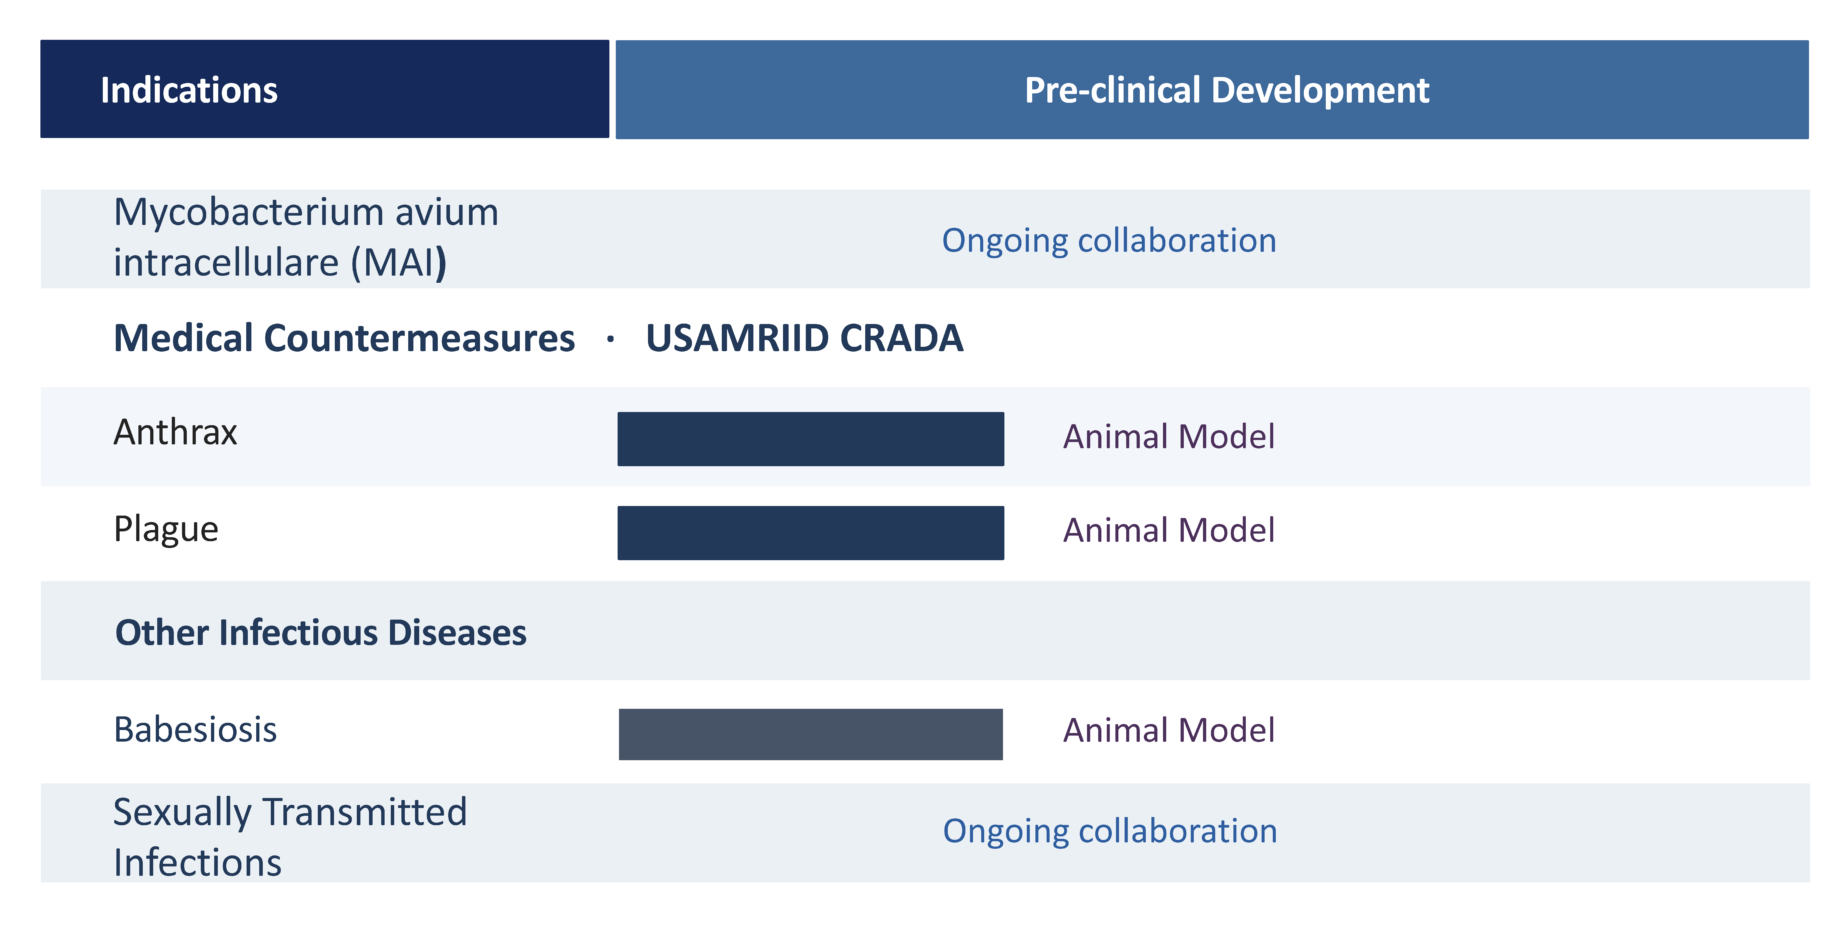The width and height of the screenshot is (1843, 930).
Task: Click Animal Model next to Anthrax bar
Action: point(1168,437)
